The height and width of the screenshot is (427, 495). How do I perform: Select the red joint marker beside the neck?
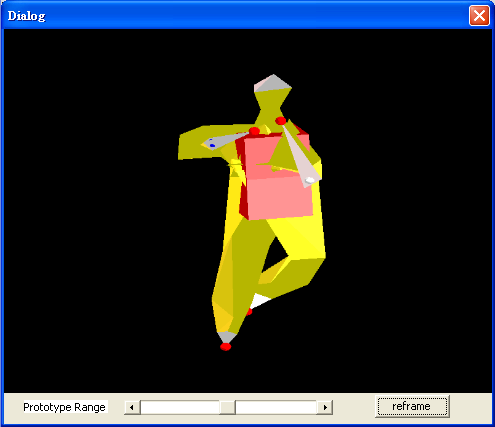(x=281, y=121)
